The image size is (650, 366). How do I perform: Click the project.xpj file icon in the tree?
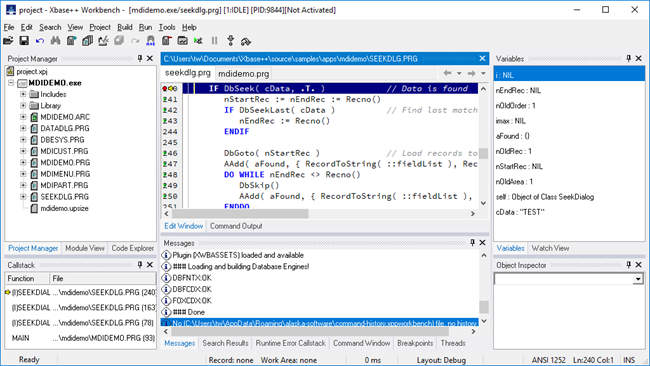(10, 71)
